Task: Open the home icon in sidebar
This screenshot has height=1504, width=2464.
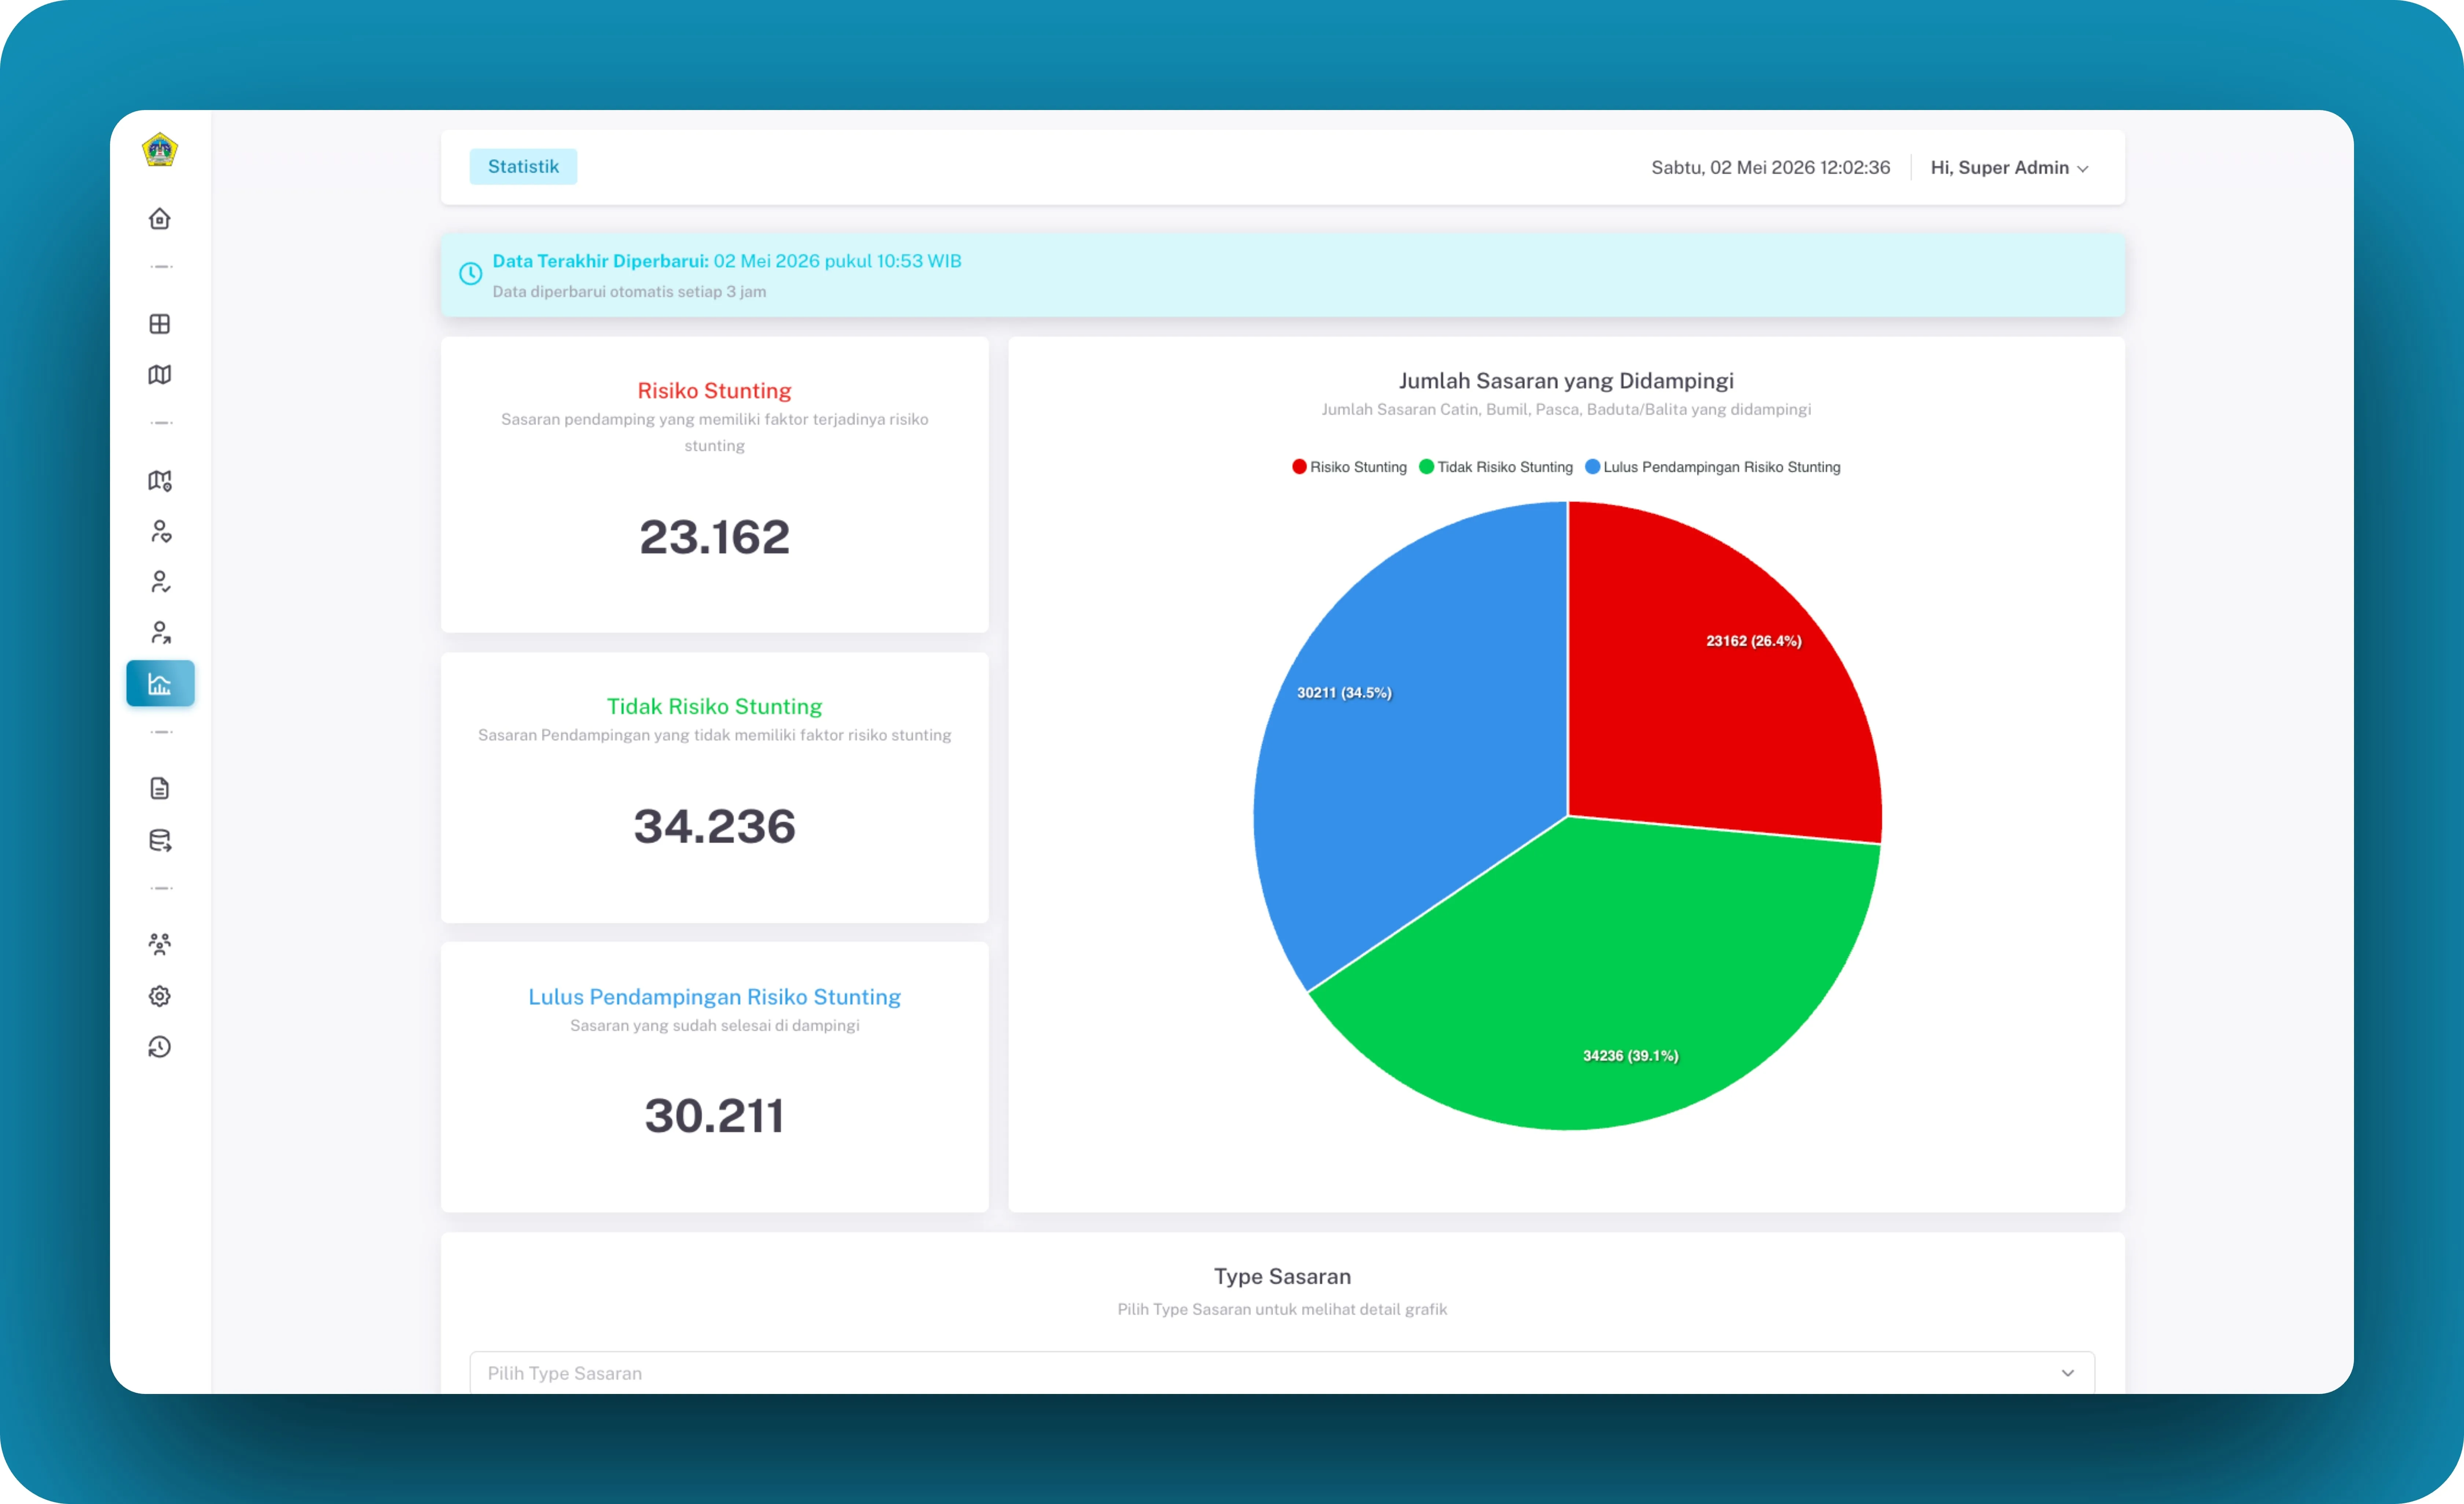Action: 160,218
